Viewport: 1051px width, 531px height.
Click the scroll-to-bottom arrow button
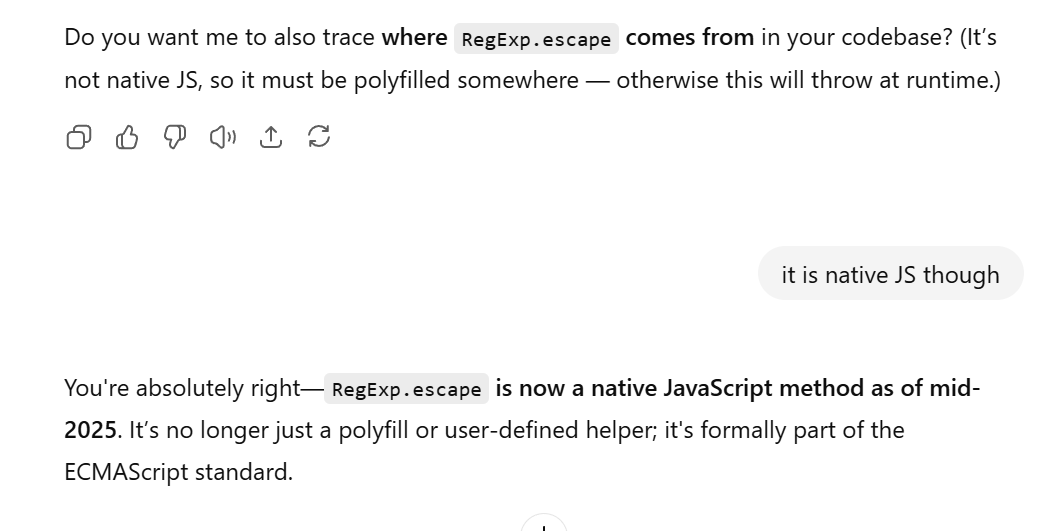coord(544,522)
